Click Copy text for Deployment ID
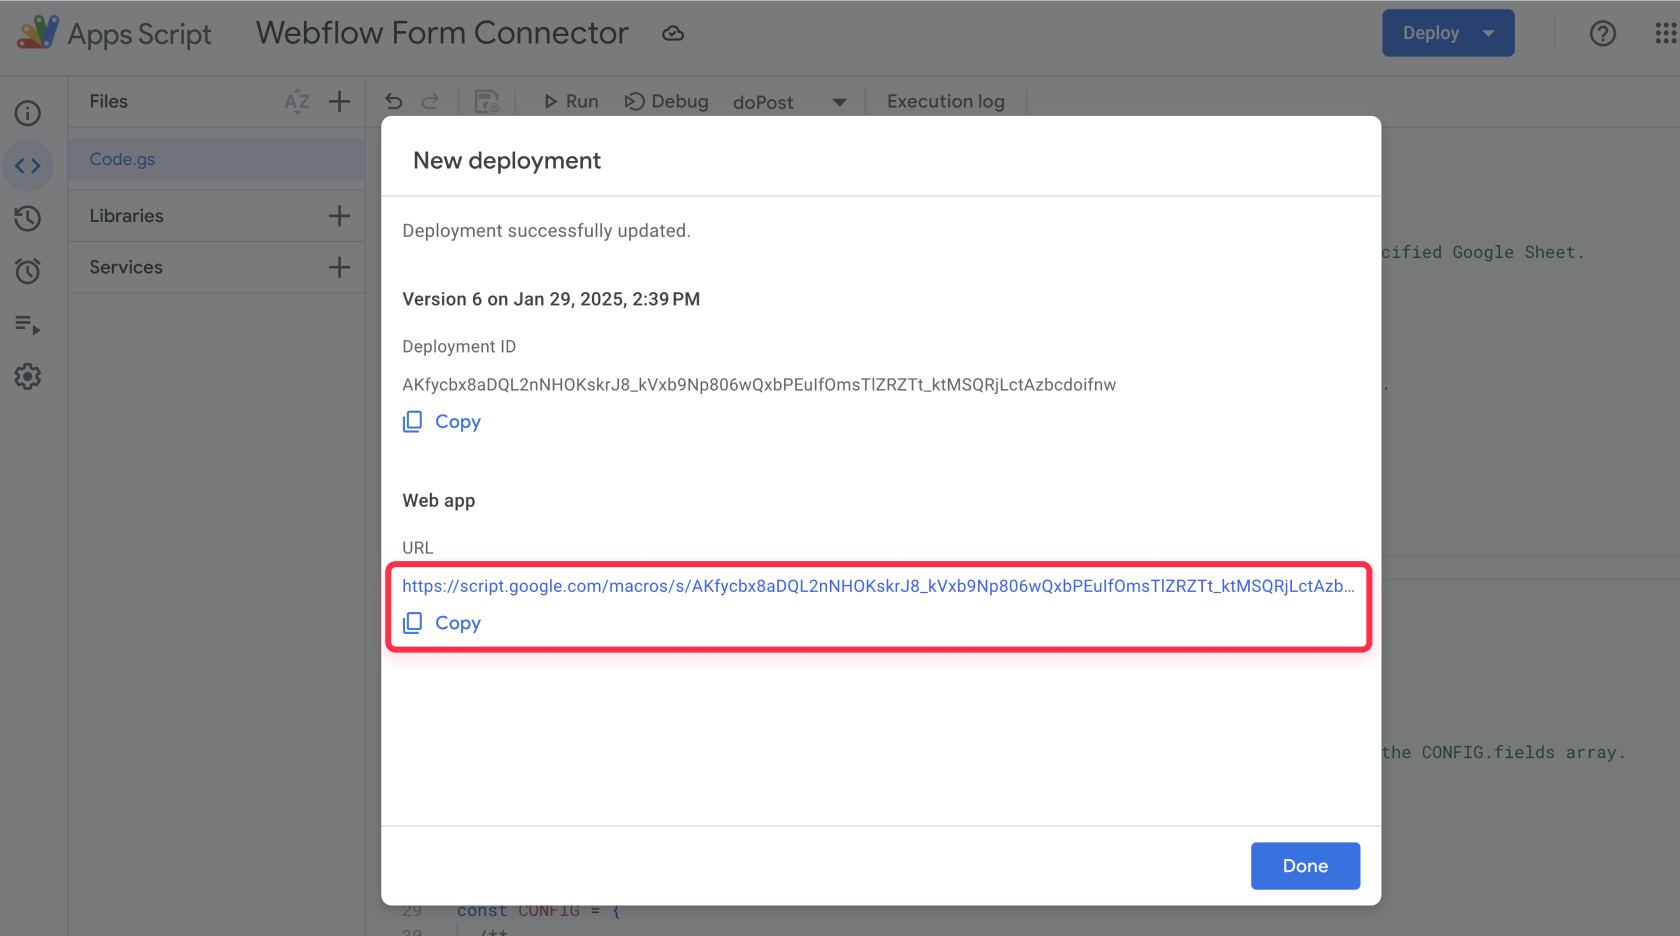Screen dimensions: 1680x936 tap(458, 422)
